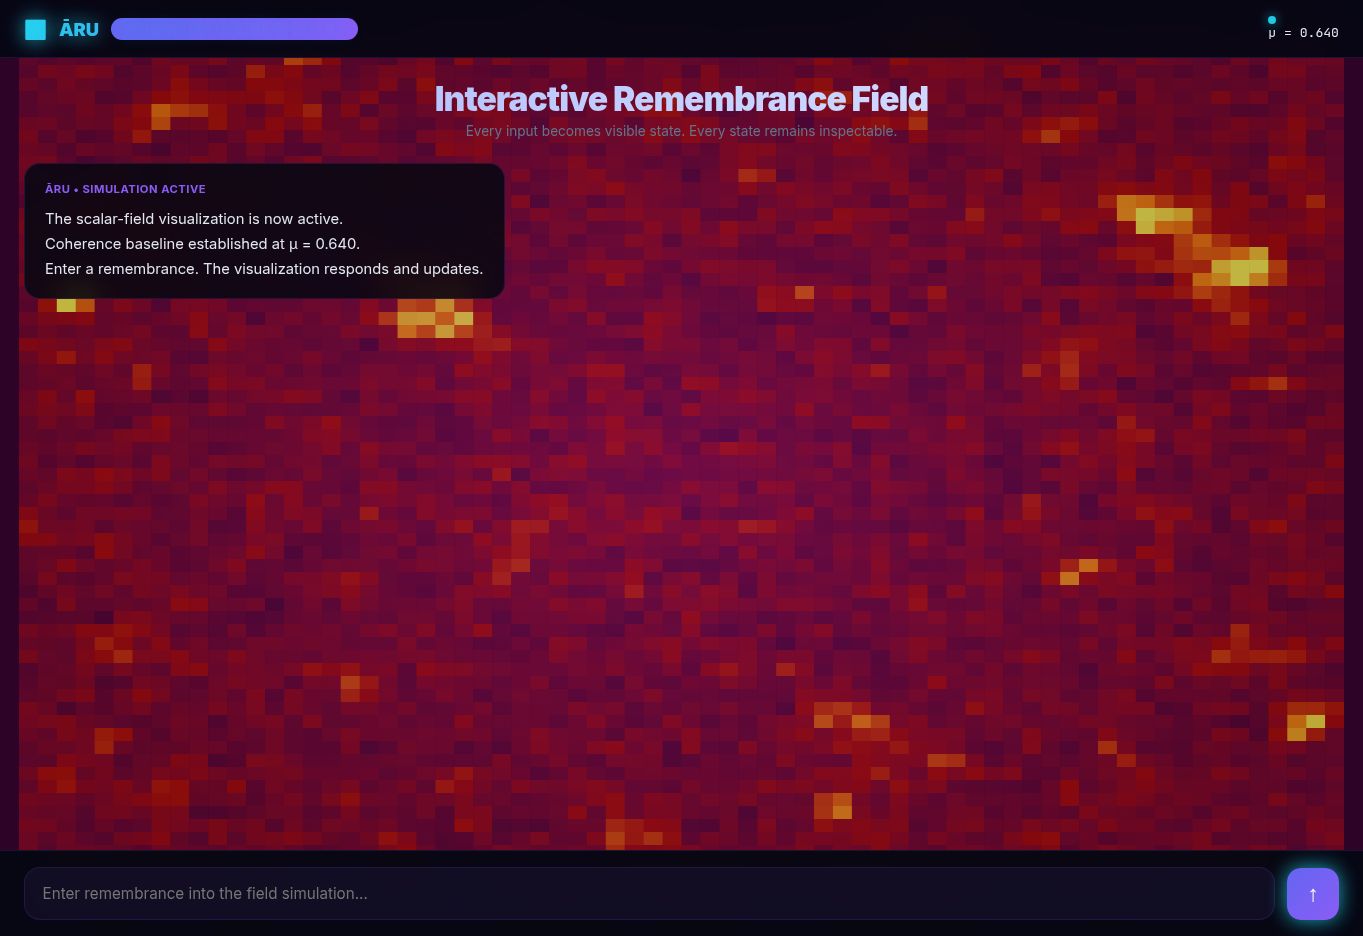Focus the 'Enter remembrance into the field simulation' input
1363x936 pixels.
point(649,893)
